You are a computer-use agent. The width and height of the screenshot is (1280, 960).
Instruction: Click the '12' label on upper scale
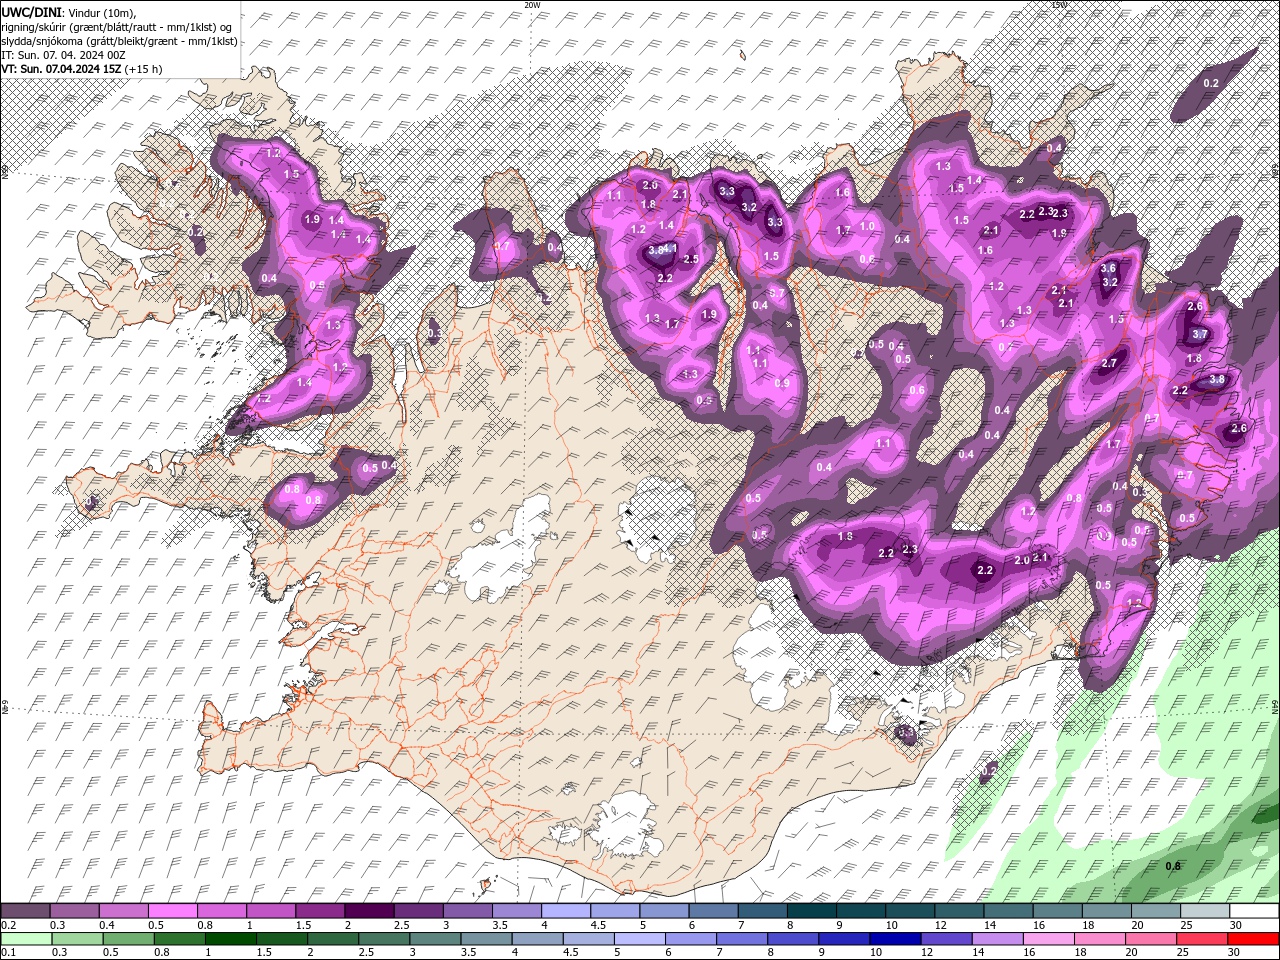941,925
